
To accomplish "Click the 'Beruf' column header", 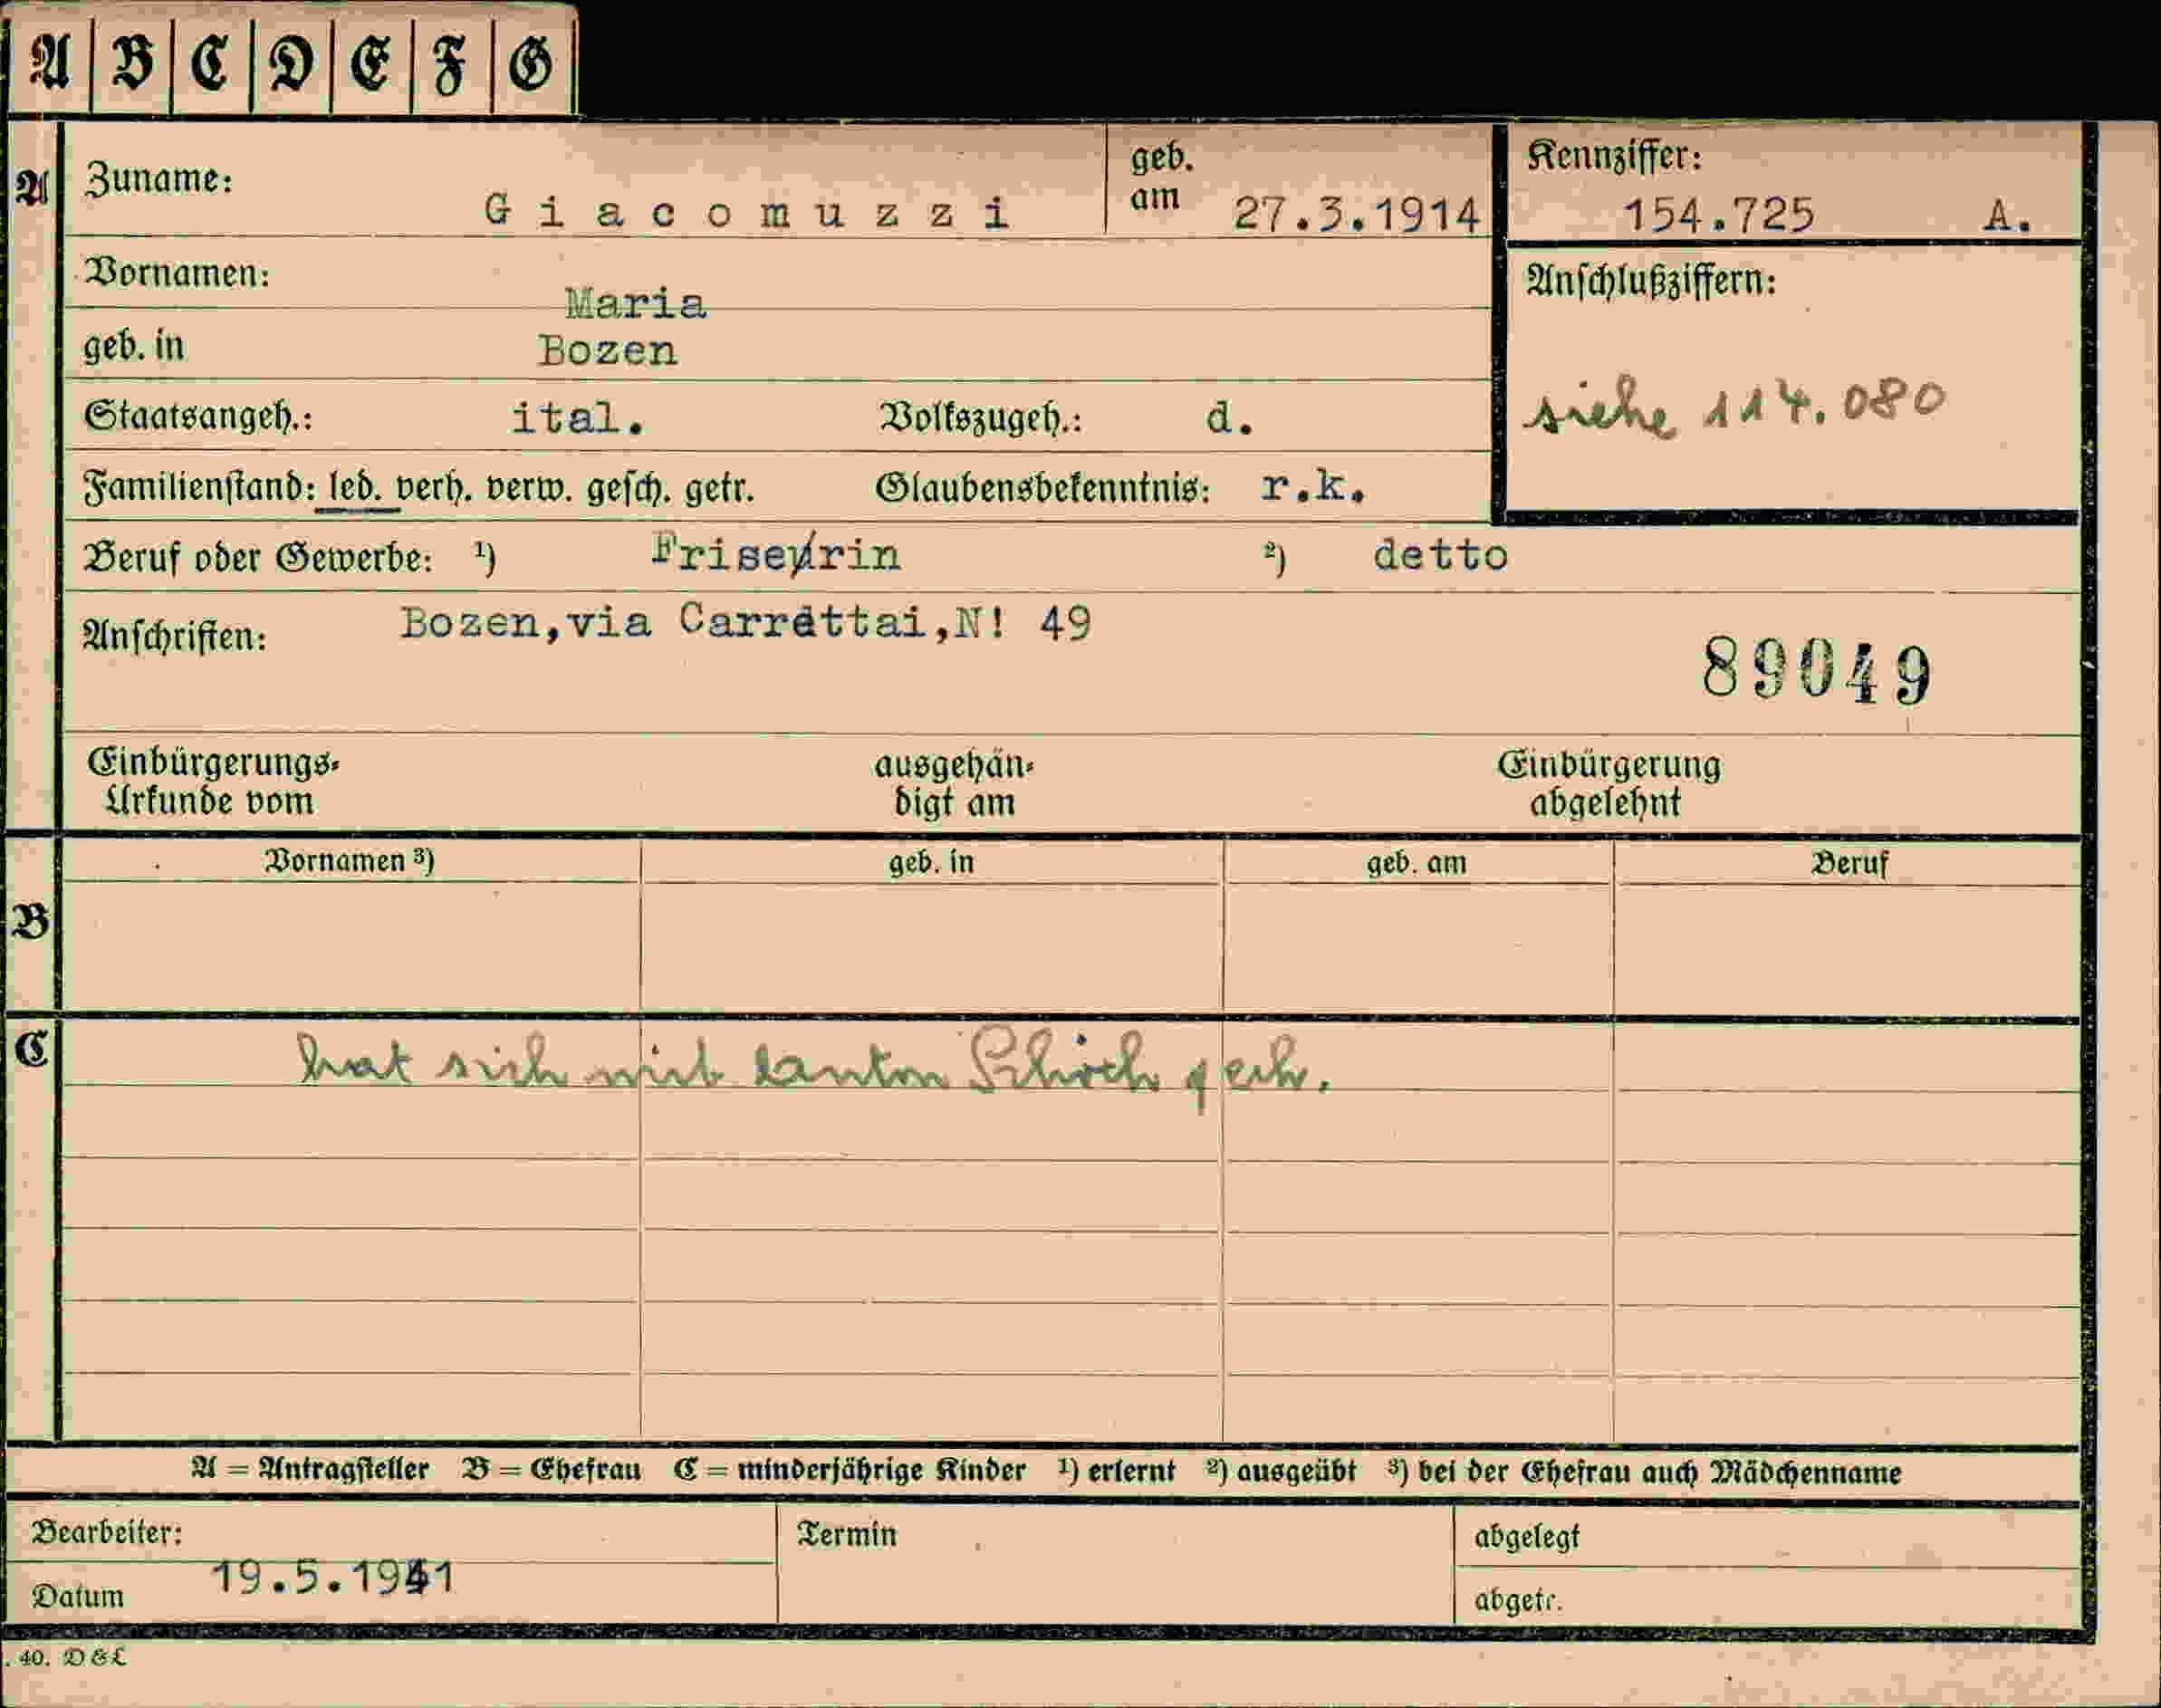I will click(x=1849, y=863).
